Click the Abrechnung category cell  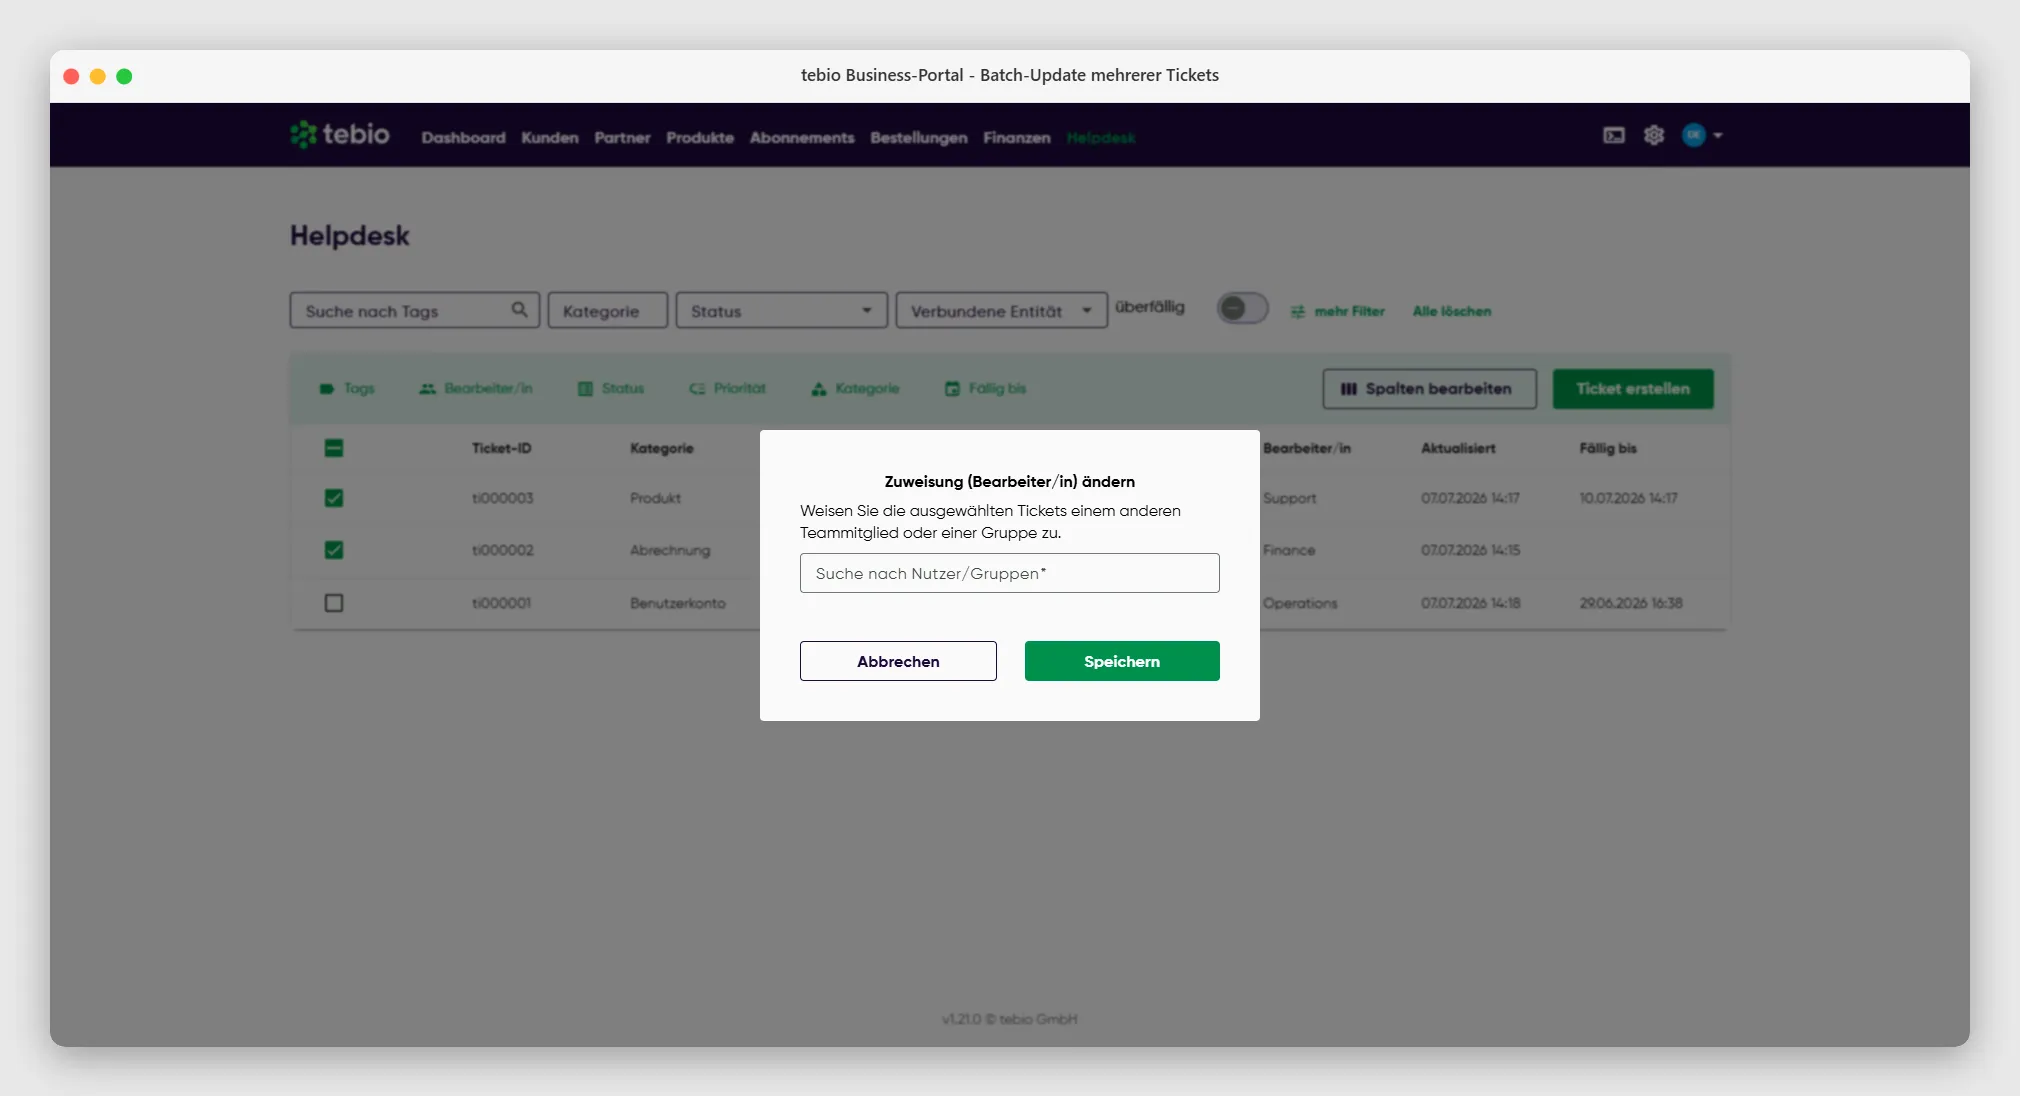click(670, 550)
